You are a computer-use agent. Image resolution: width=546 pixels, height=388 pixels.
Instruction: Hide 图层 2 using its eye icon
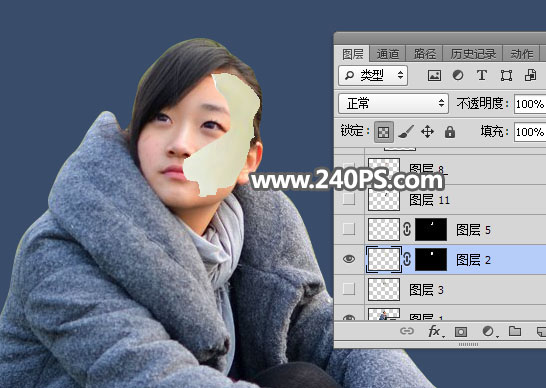pos(349,259)
